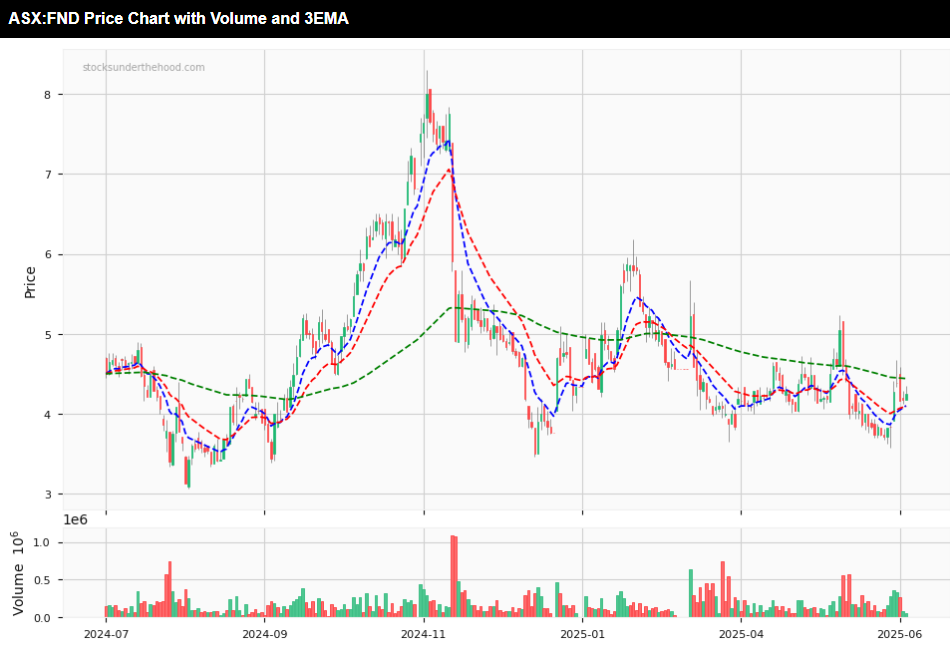Viewport: 950px width, 649px height.
Task: Select the 2025-01 date tick label
Action: pyautogui.click(x=582, y=634)
